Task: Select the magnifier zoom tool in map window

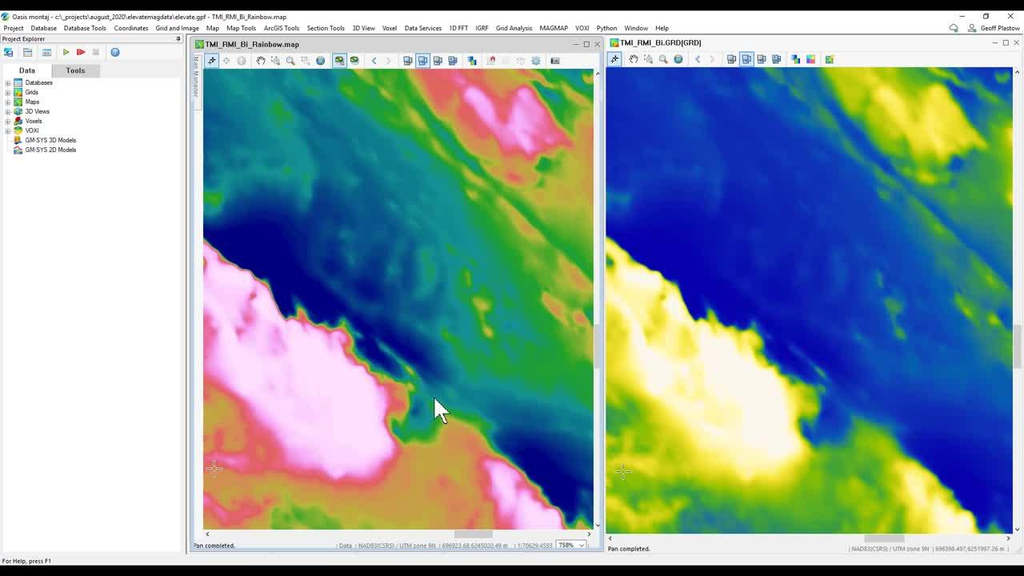Action: [291, 61]
